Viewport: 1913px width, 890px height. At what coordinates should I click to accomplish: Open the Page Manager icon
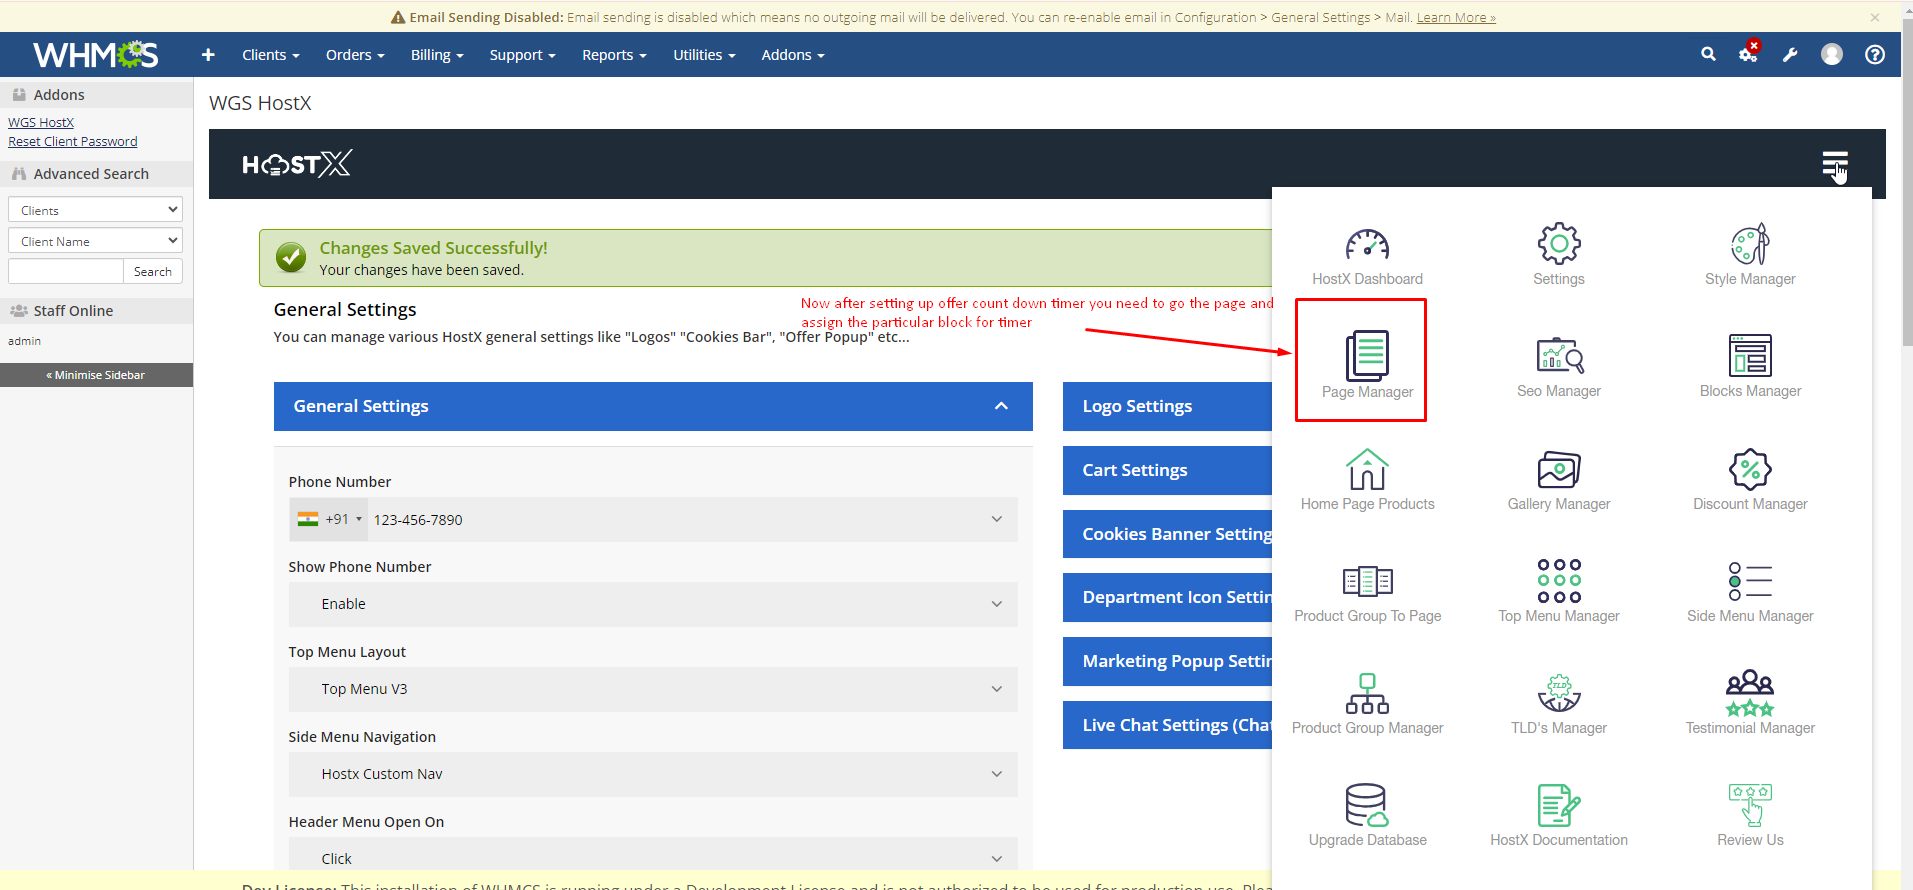click(x=1366, y=357)
